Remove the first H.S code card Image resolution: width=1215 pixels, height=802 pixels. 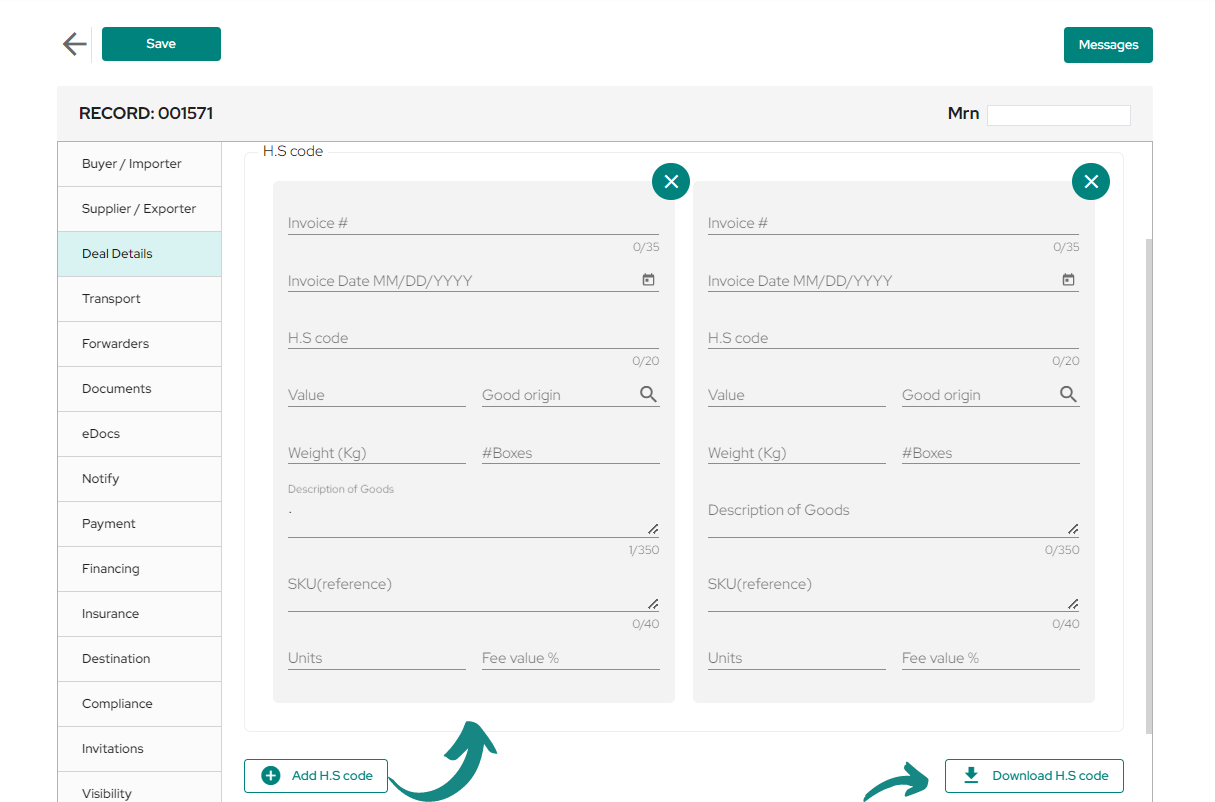click(x=671, y=181)
